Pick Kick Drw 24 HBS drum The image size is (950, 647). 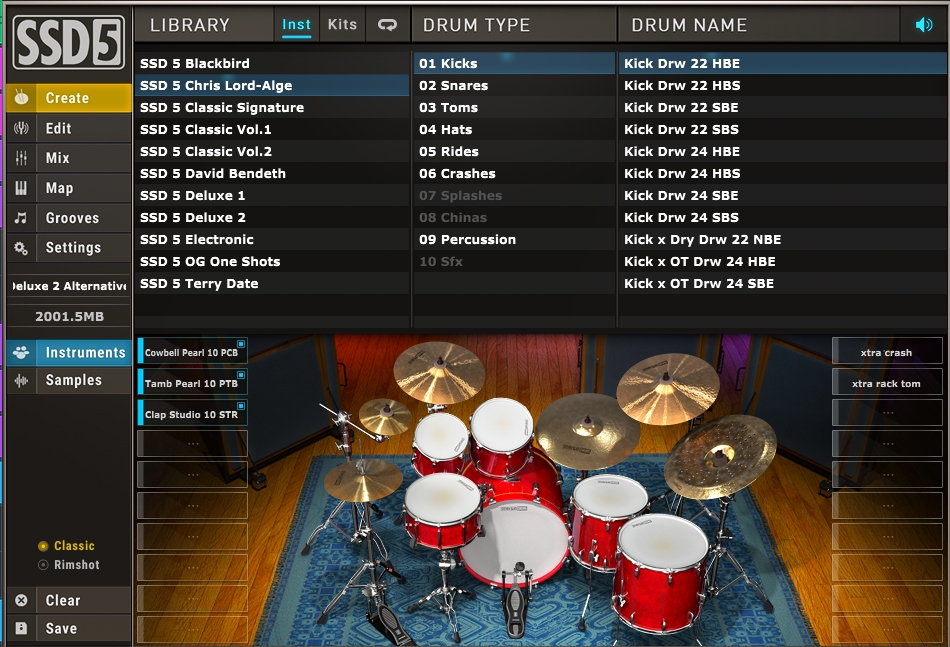(782, 173)
